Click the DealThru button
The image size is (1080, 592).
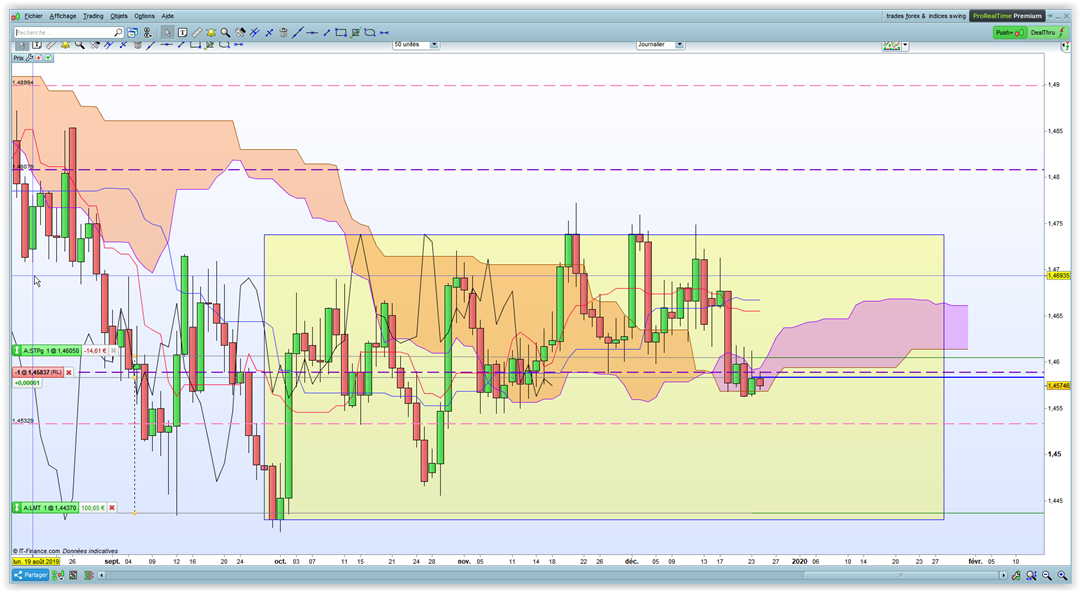(1048, 32)
